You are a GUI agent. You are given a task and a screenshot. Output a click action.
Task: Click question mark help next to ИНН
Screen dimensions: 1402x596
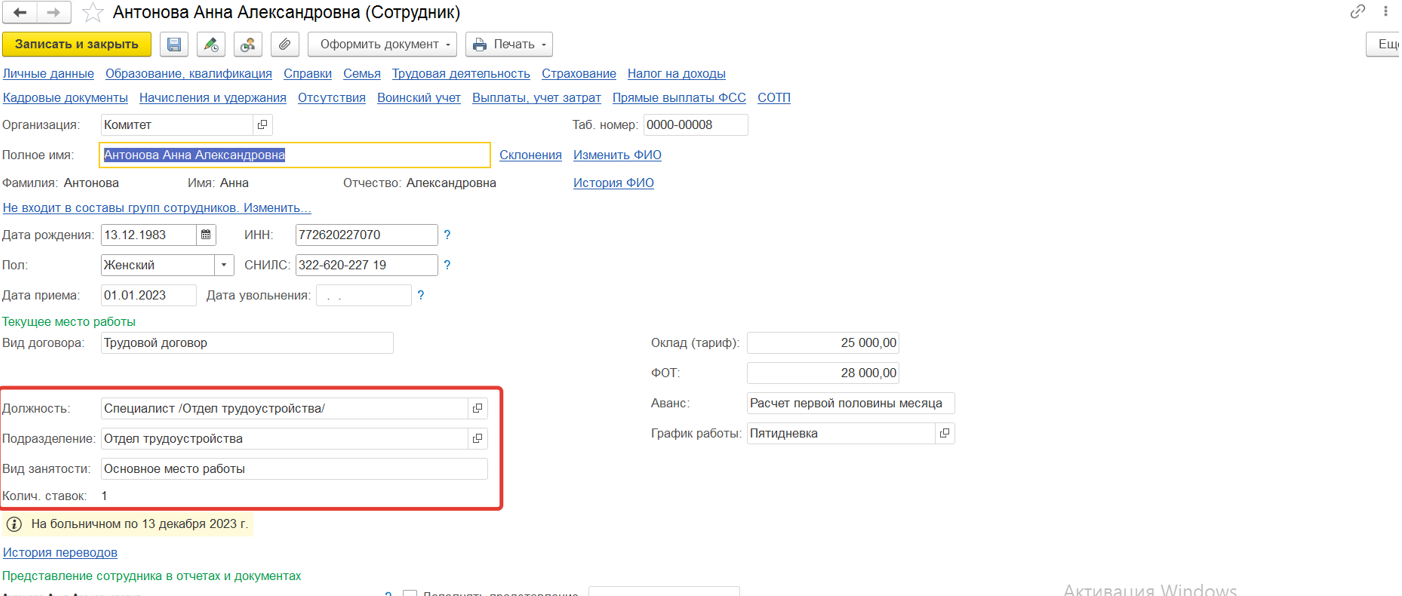(x=447, y=235)
